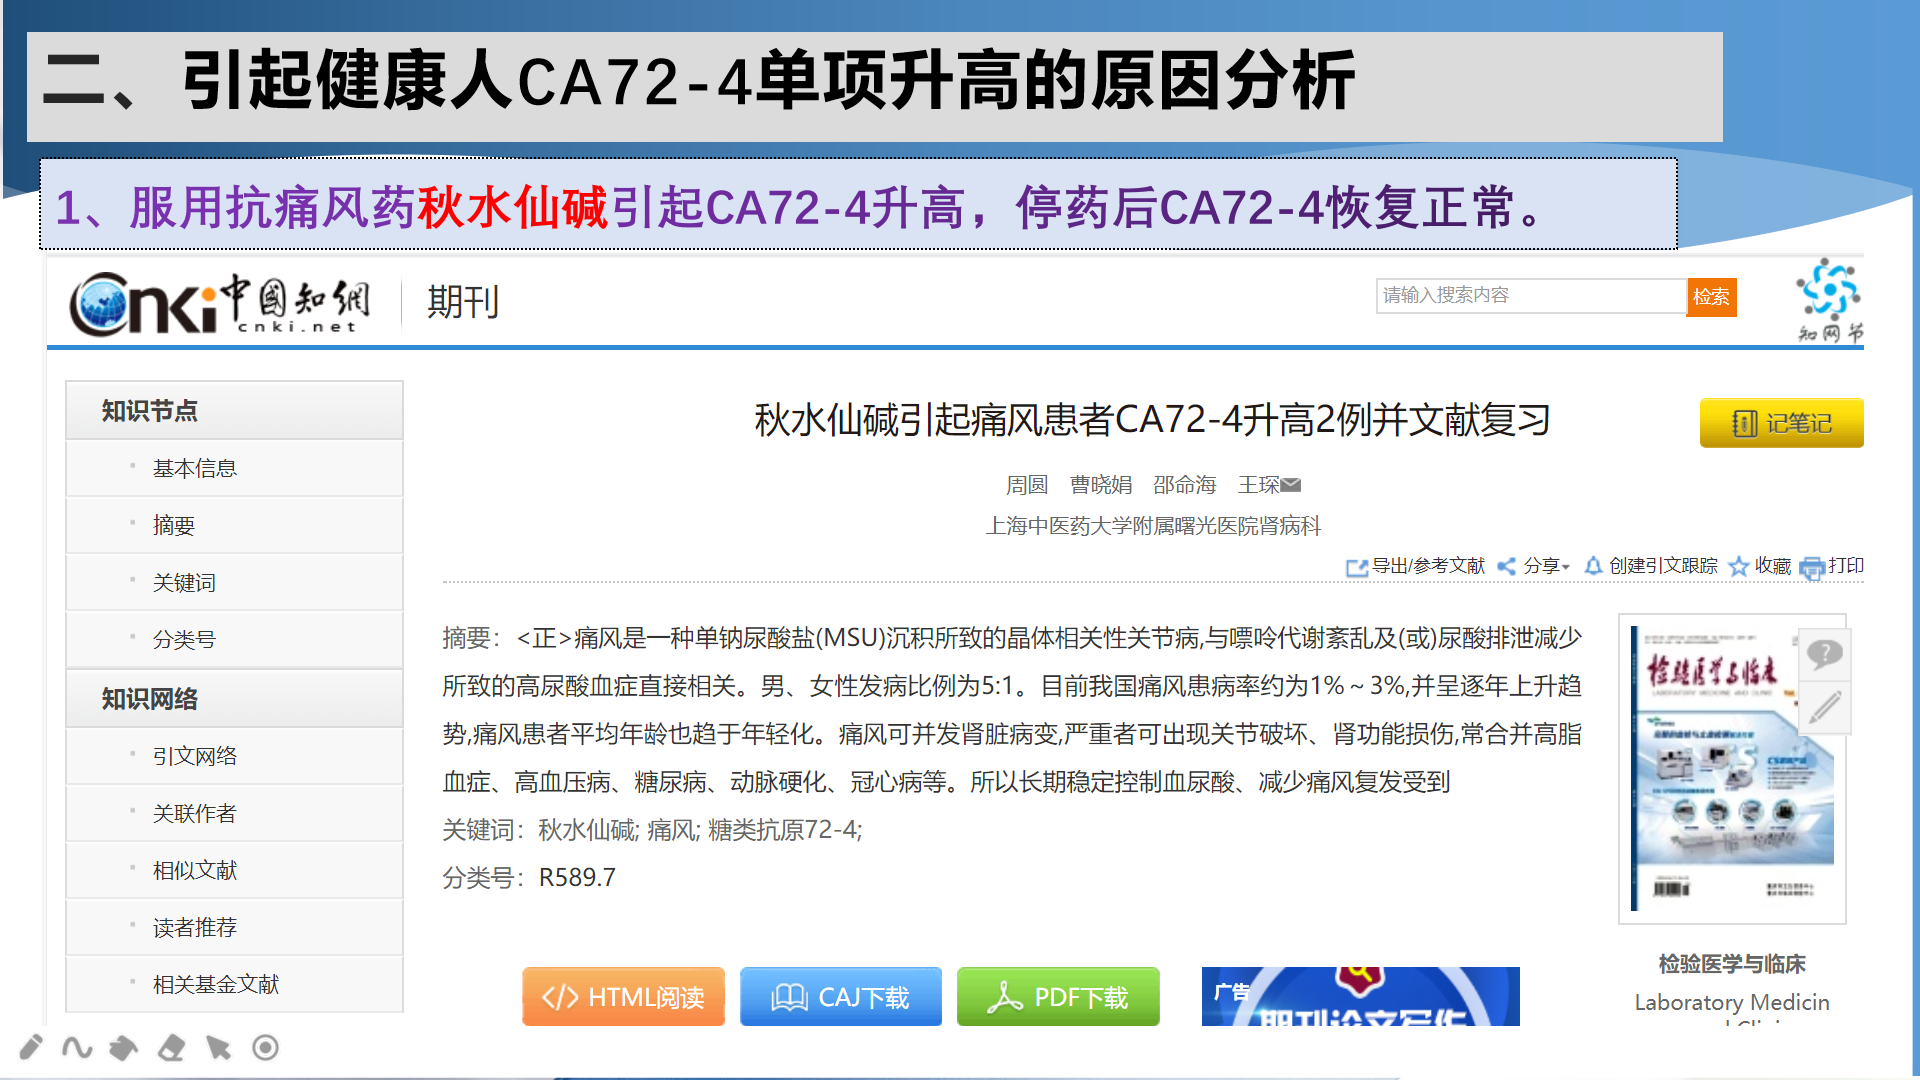Click the CNKI search input field
This screenshot has height=1080, width=1920.
pos(1528,296)
